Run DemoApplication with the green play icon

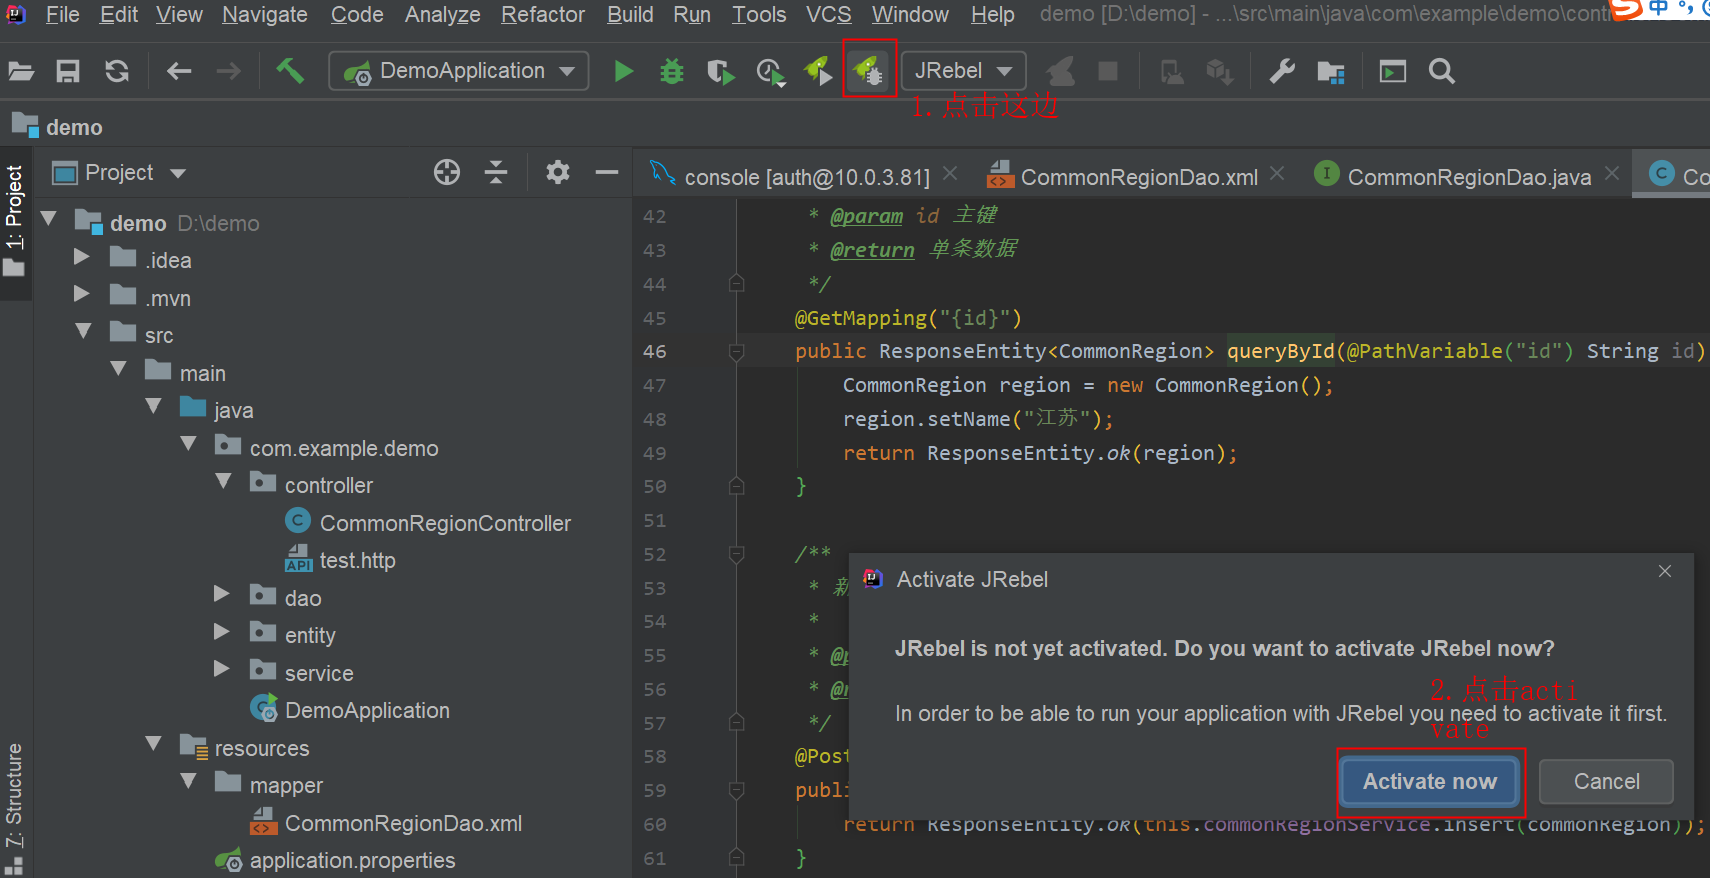(623, 71)
